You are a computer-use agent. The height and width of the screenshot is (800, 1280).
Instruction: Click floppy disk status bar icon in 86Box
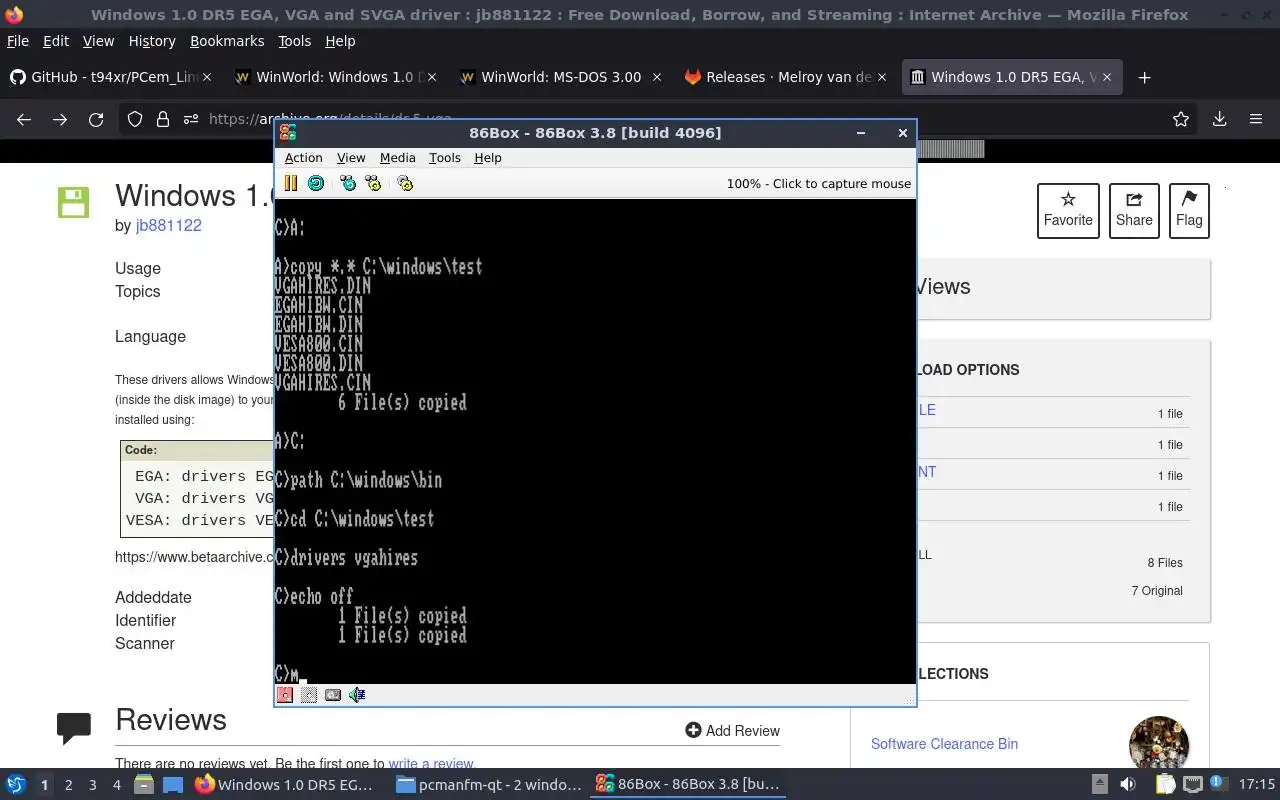tap(285, 695)
